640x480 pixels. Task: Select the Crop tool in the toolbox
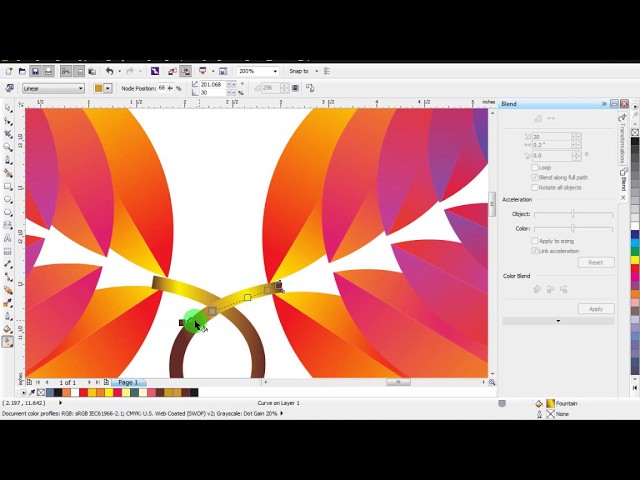pos(8,134)
